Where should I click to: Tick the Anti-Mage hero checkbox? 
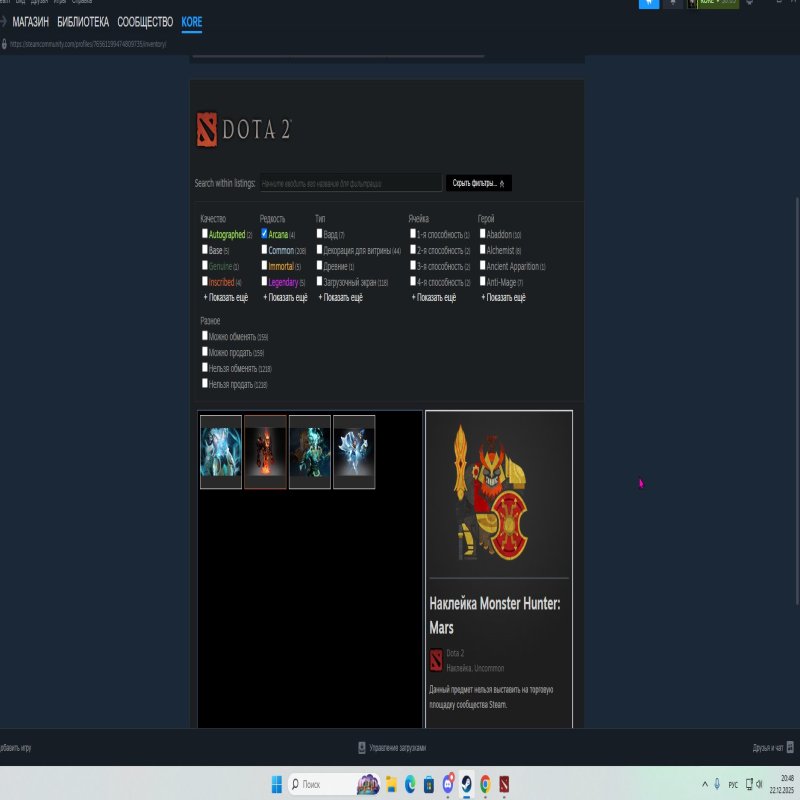point(483,282)
